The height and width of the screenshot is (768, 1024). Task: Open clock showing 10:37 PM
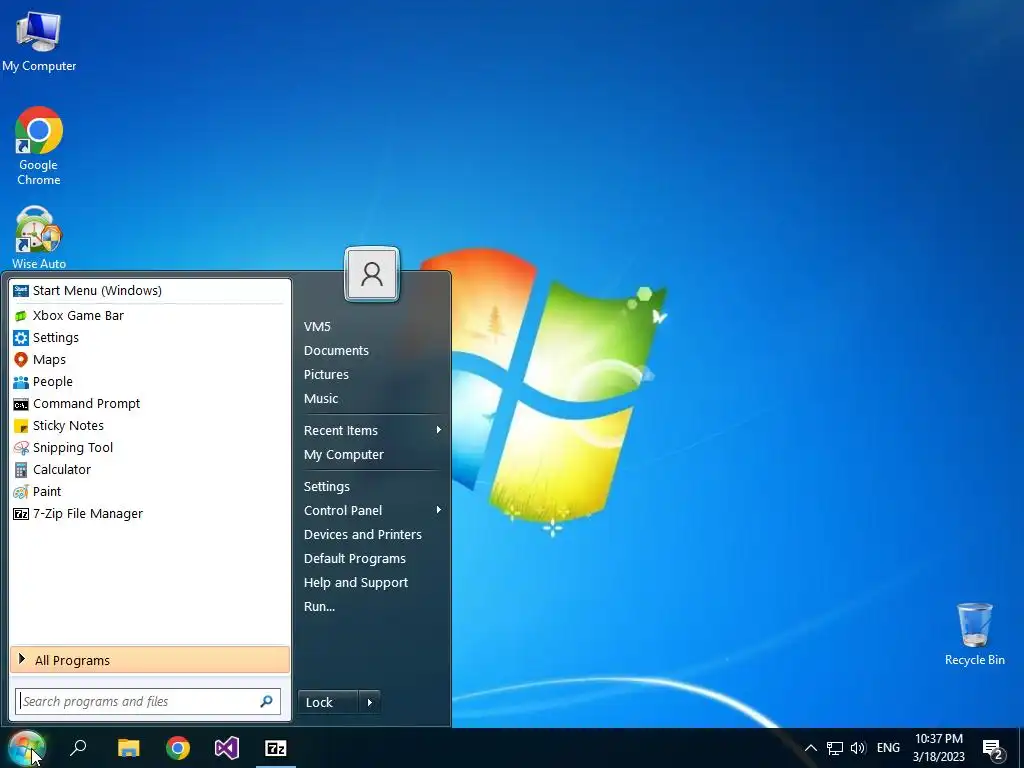[938, 748]
